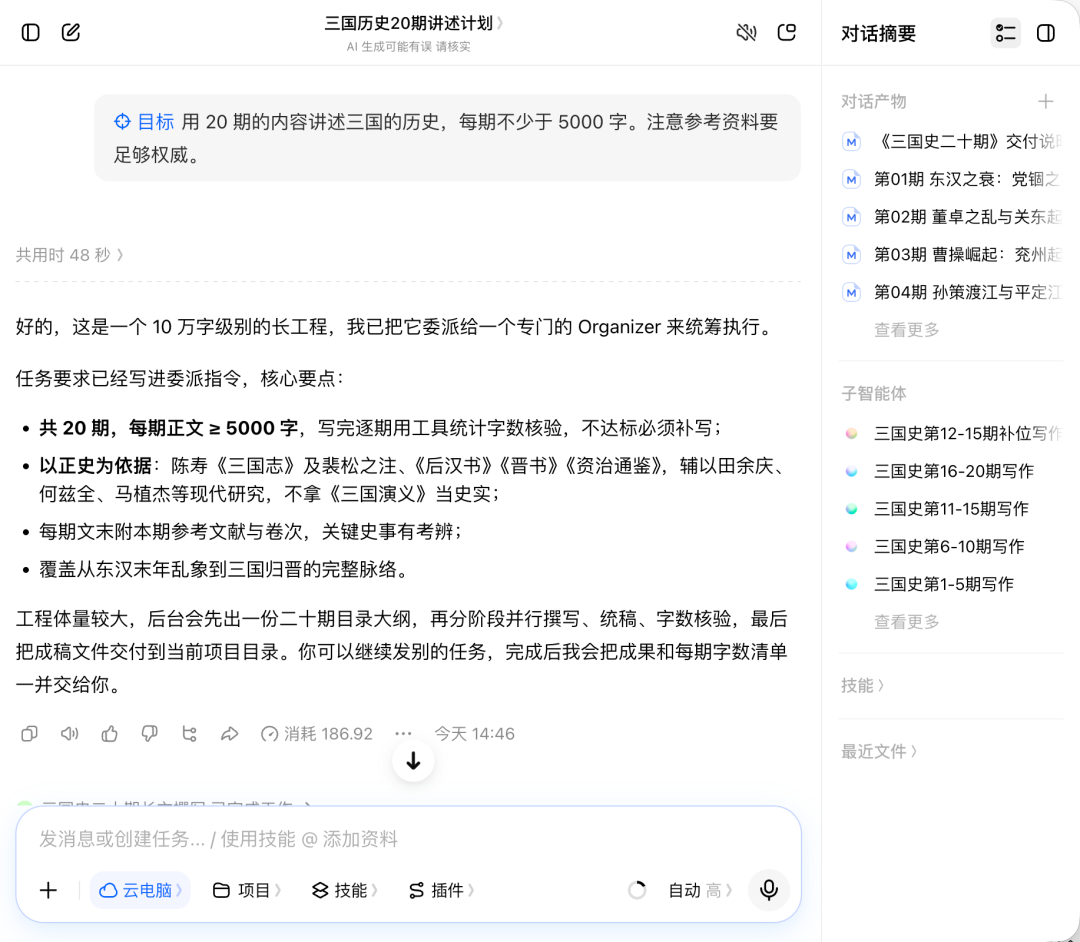
Task: Copy the assistant reply
Action: [x=29, y=733]
